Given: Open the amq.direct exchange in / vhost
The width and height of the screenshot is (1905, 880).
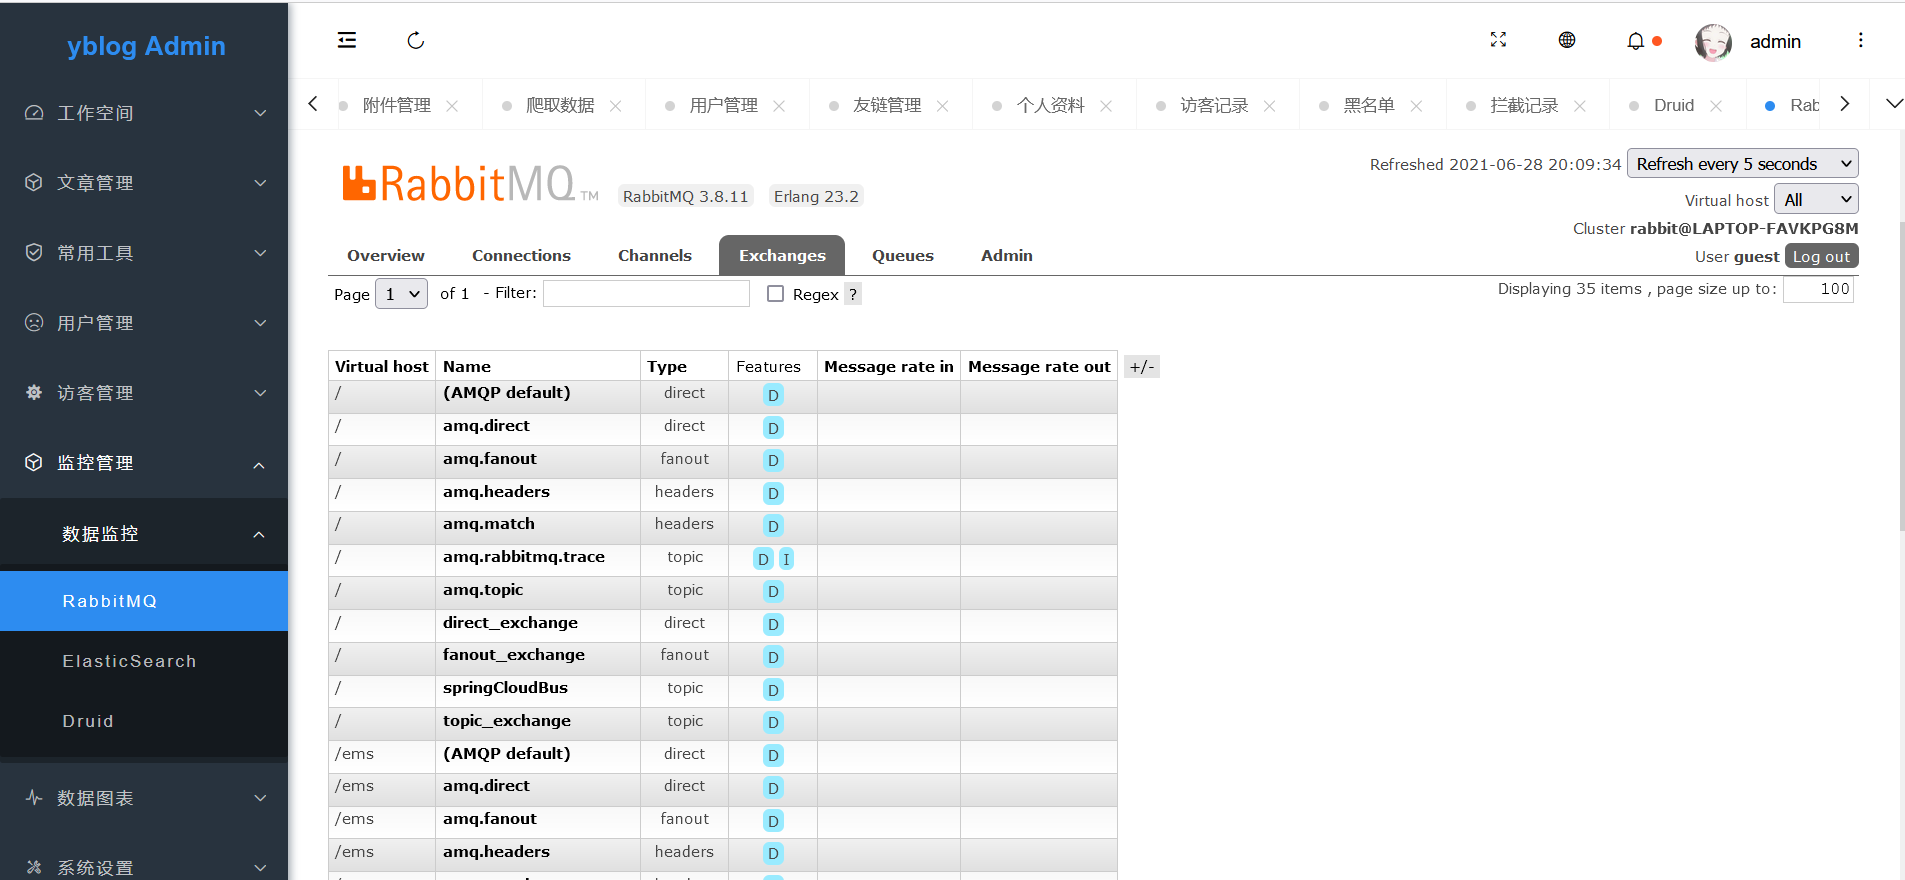Looking at the screenshot, I should tap(487, 426).
